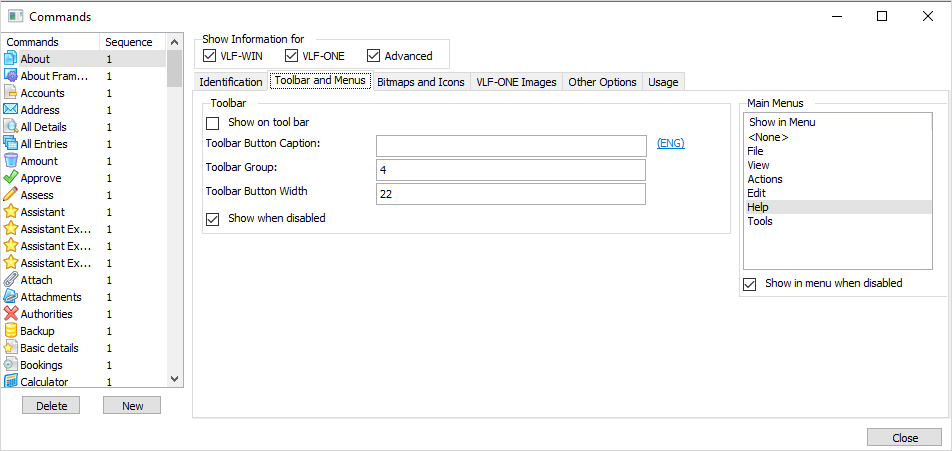Viewport: 952px width, 451px height.
Task: Click the Assess pencil icon
Action: coord(11,195)
